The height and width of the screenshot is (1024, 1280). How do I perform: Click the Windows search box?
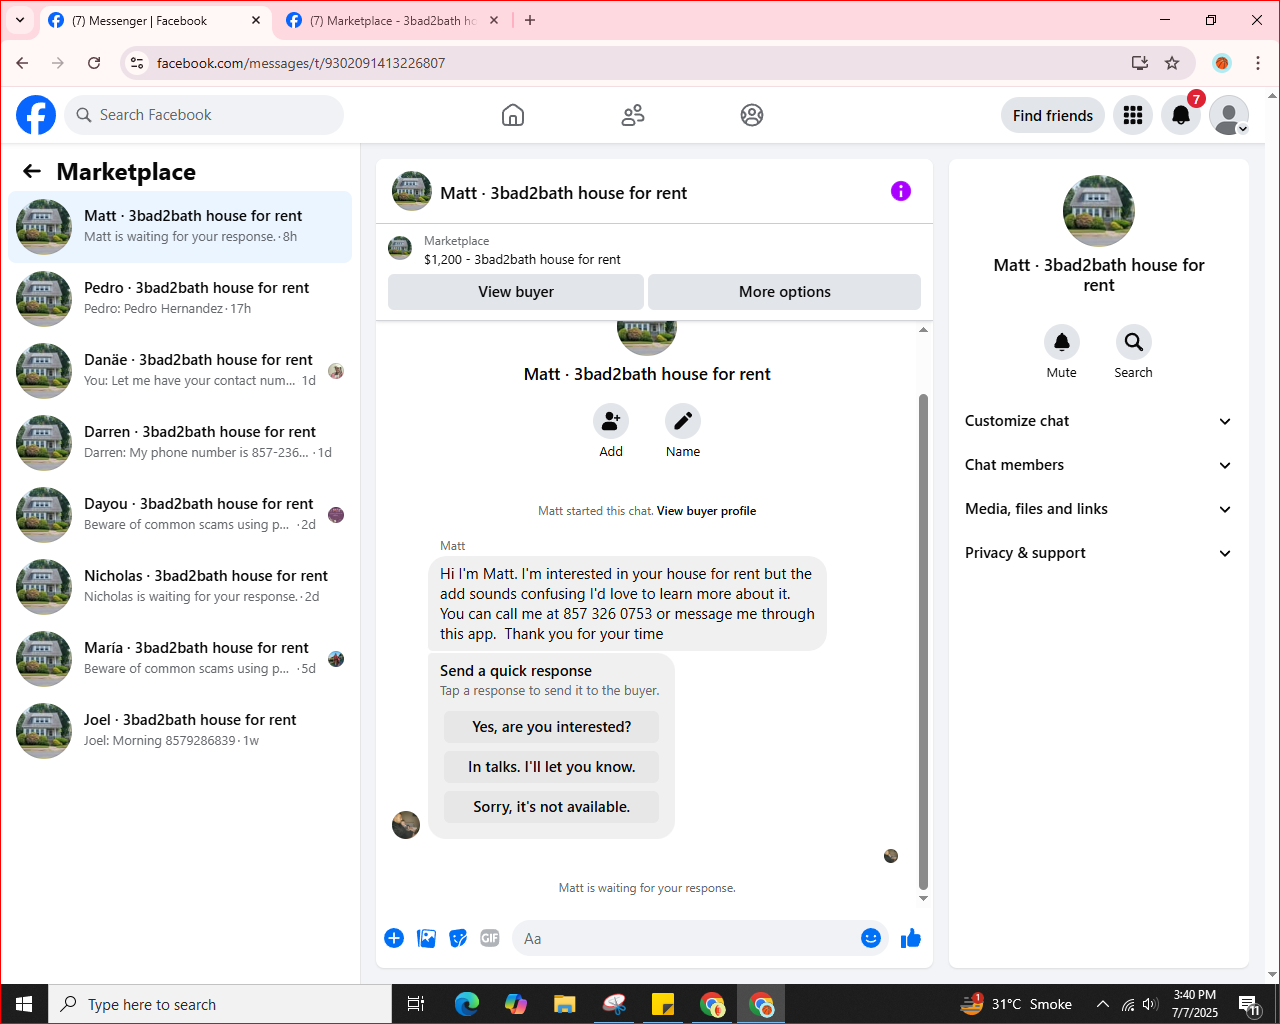click(x=220, y=1004)
